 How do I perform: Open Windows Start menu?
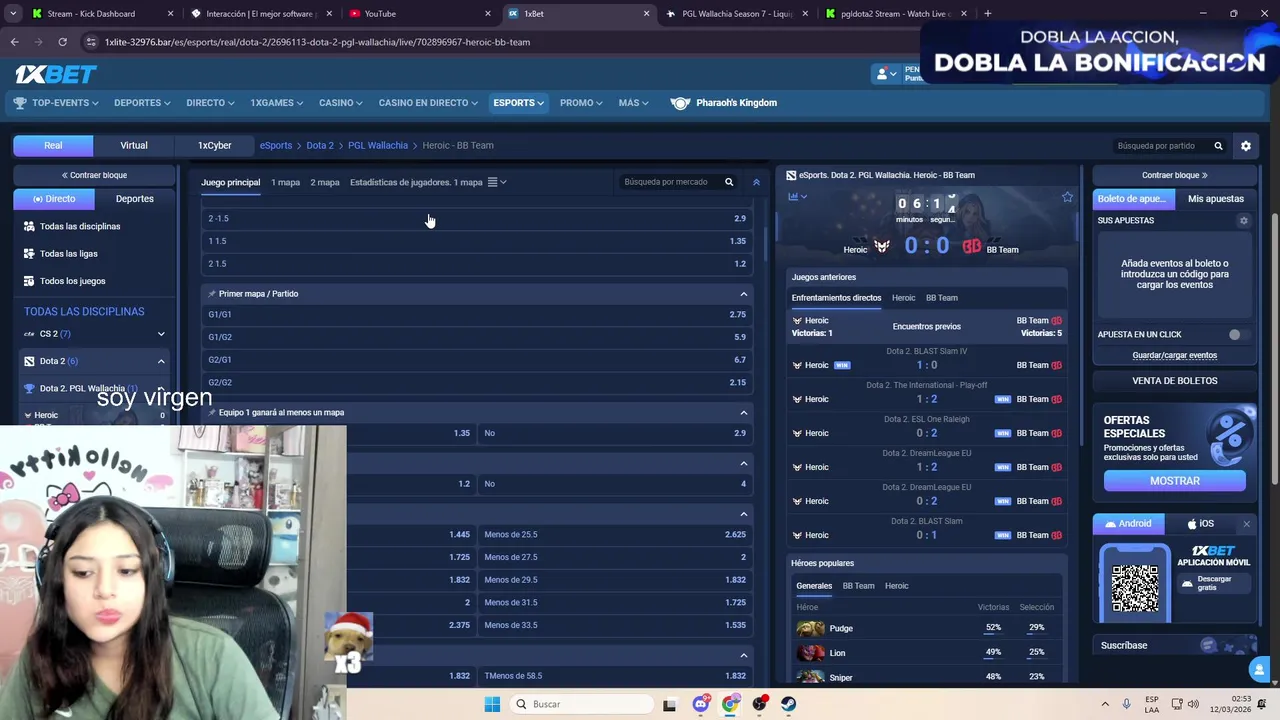pyautogui.click(x=492, y=704)
